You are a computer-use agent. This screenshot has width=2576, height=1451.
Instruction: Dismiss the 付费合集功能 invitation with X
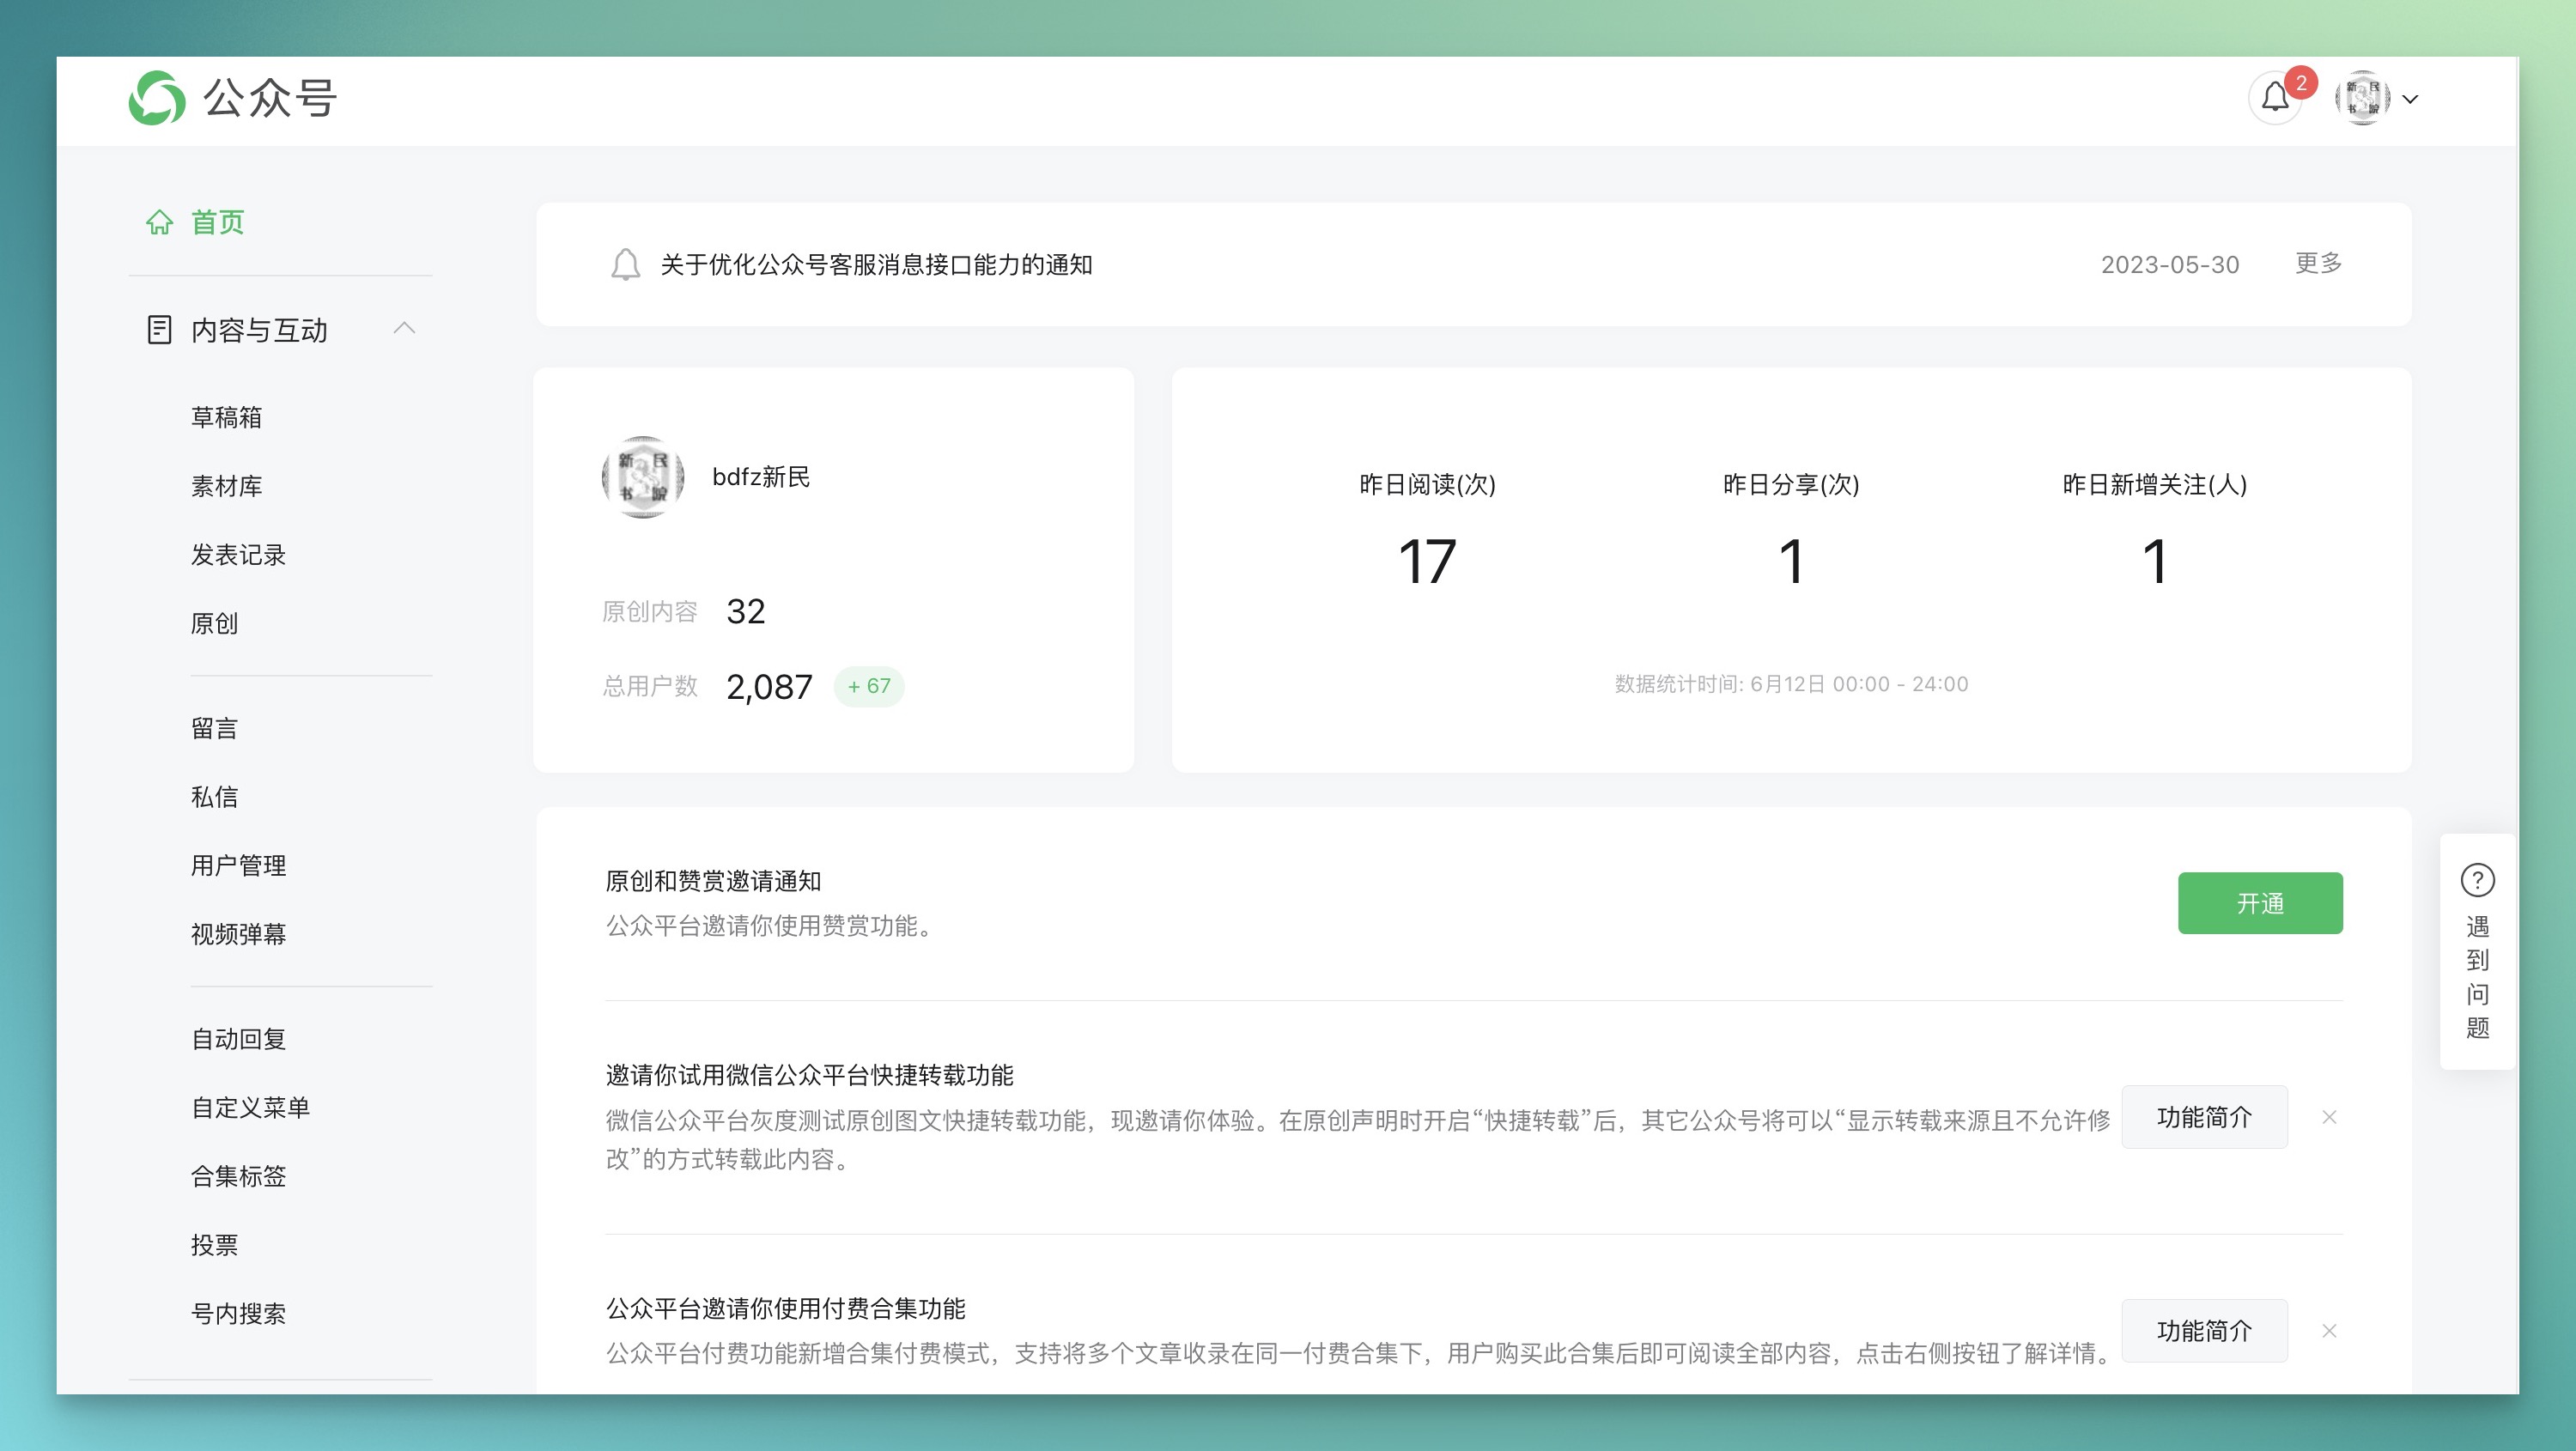point(2329,1331)
